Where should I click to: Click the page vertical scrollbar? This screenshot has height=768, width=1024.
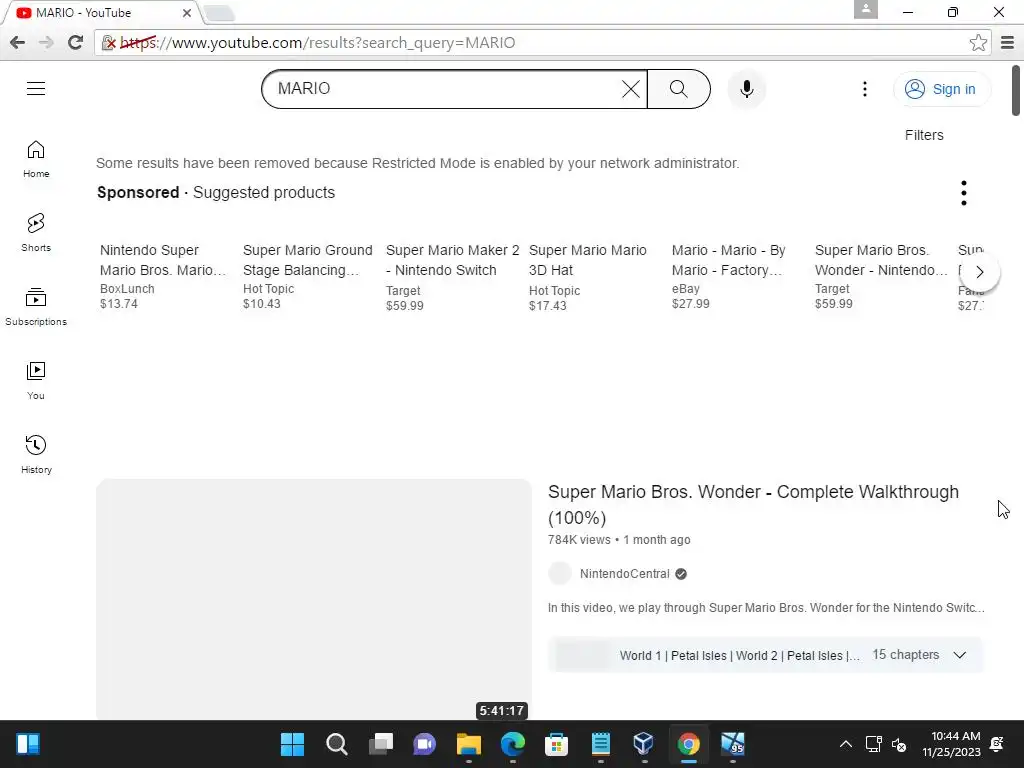pyautogui.click(x=1016, y=91)
